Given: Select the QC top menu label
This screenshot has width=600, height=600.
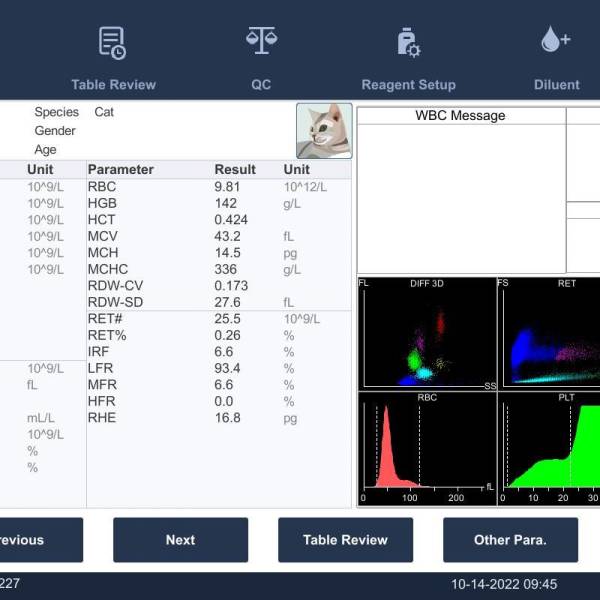Looking at the screenshot, I should (x=261, y=85).
